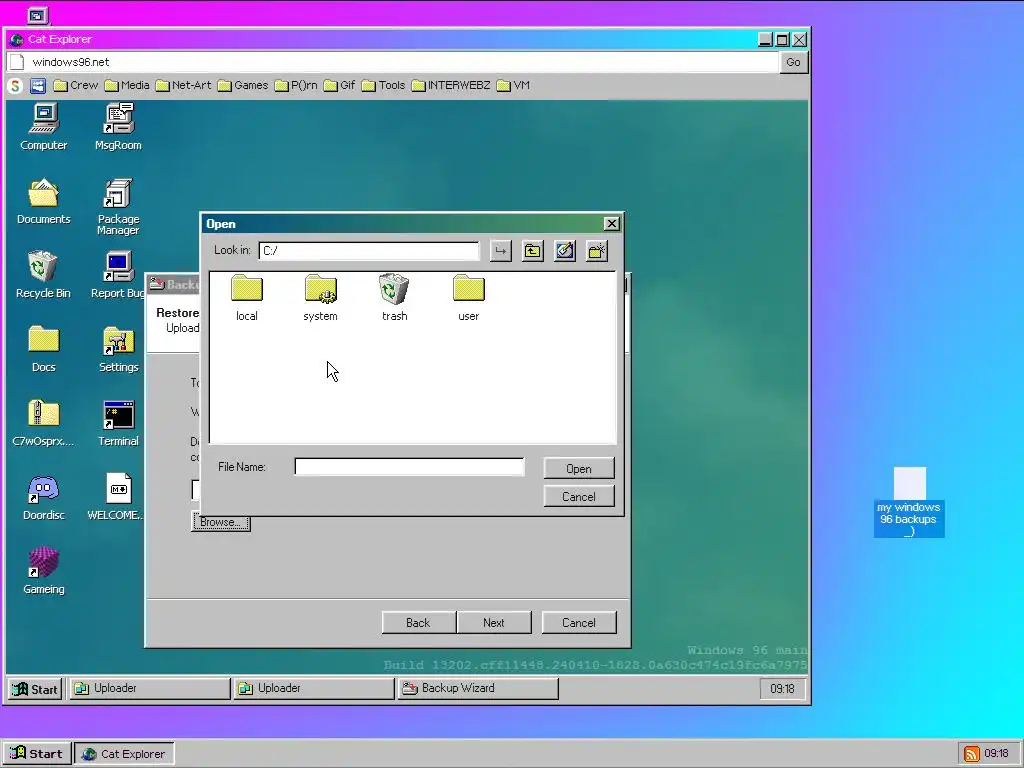Open the Gif bookmarks folder

(340, 86)
